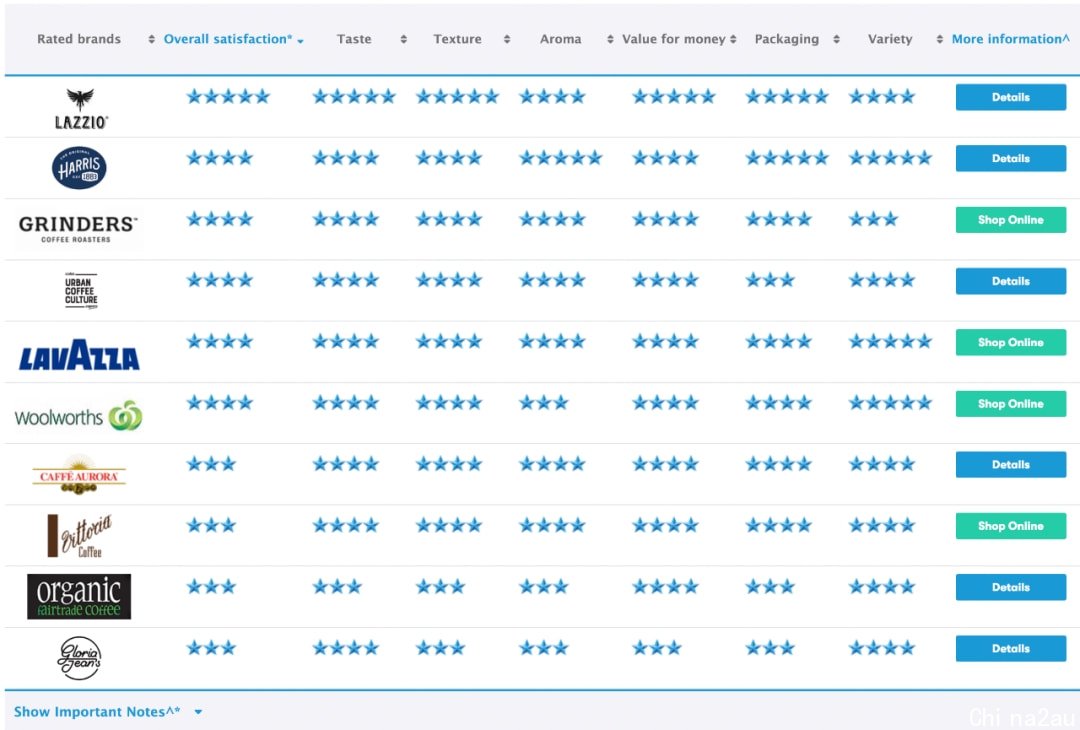Click the Vittoria Coffee logo
Image resolution: width=1080 pixels, height=730 pixels.
pyautogui.click(x=79, y=536)
